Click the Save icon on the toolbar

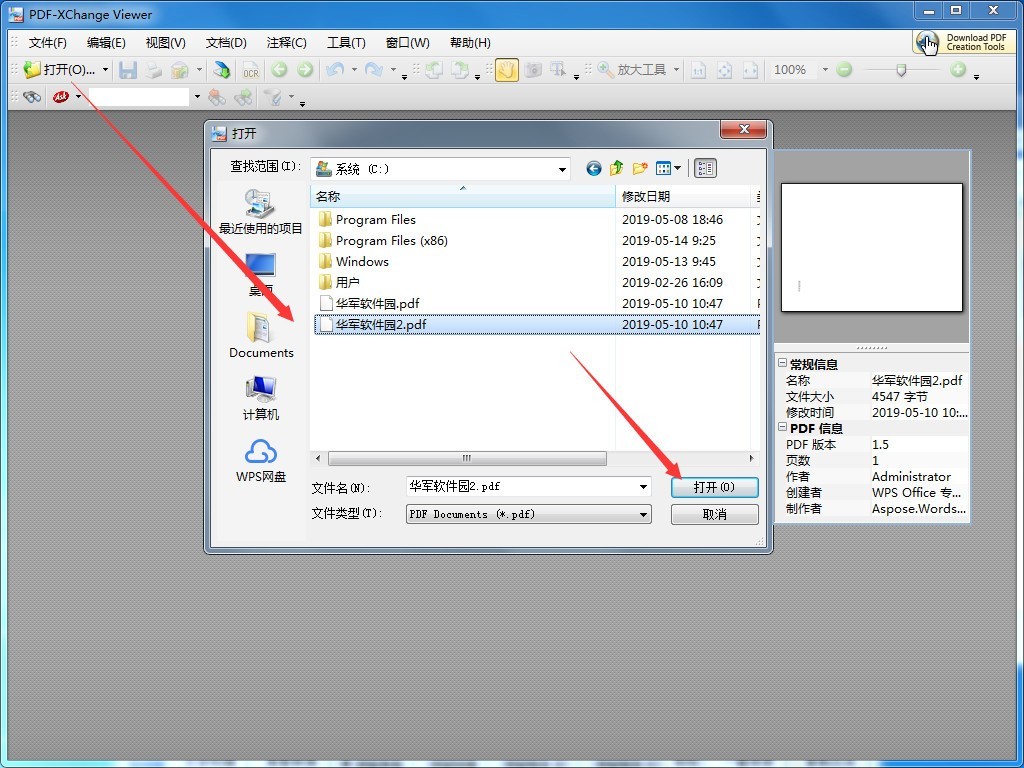click(x=128, y=70)
